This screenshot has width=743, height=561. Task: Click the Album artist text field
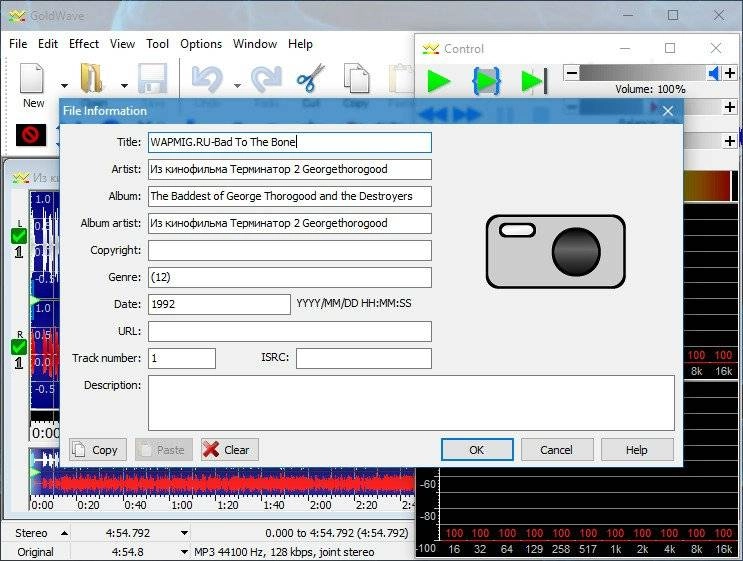[290, 223]
